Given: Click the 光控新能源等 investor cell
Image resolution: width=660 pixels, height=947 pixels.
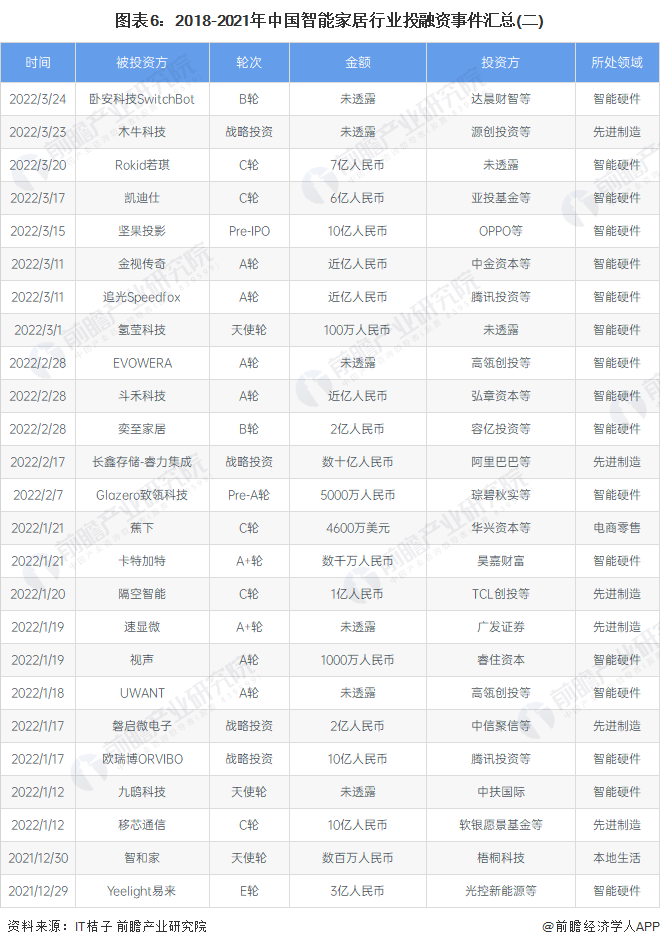Looking at the screenshot, I should click(501, 891).
